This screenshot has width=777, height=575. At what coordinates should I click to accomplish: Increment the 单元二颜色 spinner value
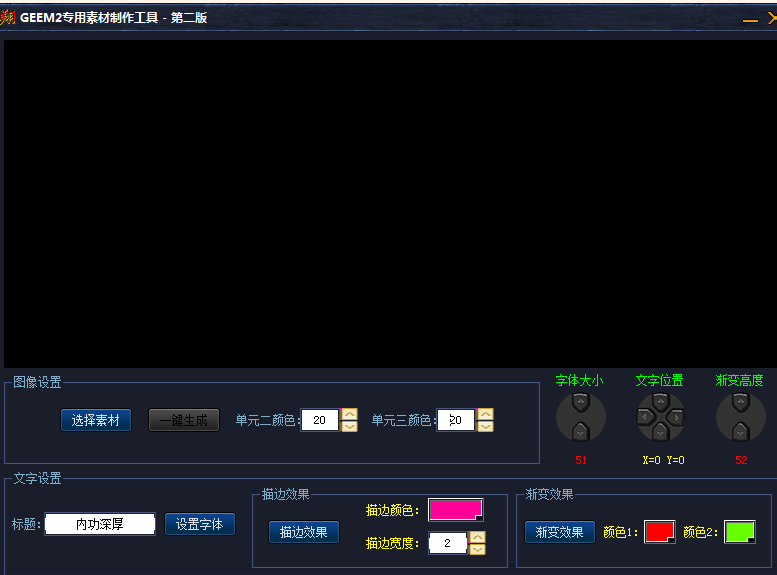[349, 414]
